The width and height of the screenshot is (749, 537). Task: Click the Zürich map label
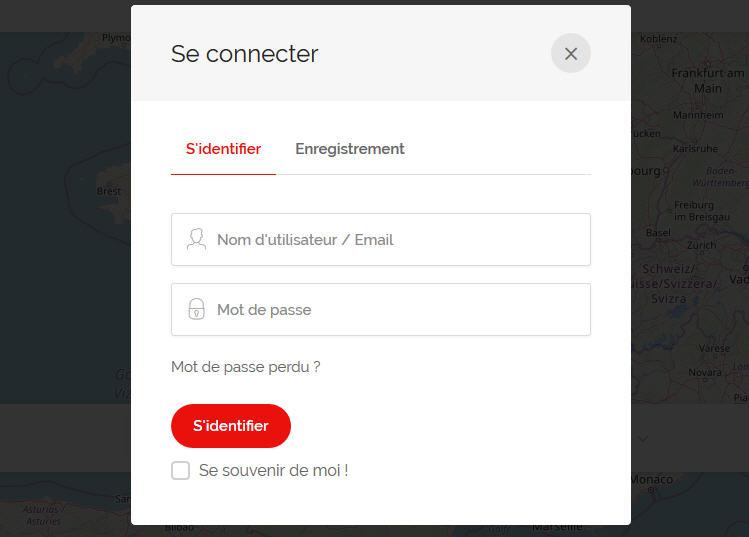tap(701, 244)
